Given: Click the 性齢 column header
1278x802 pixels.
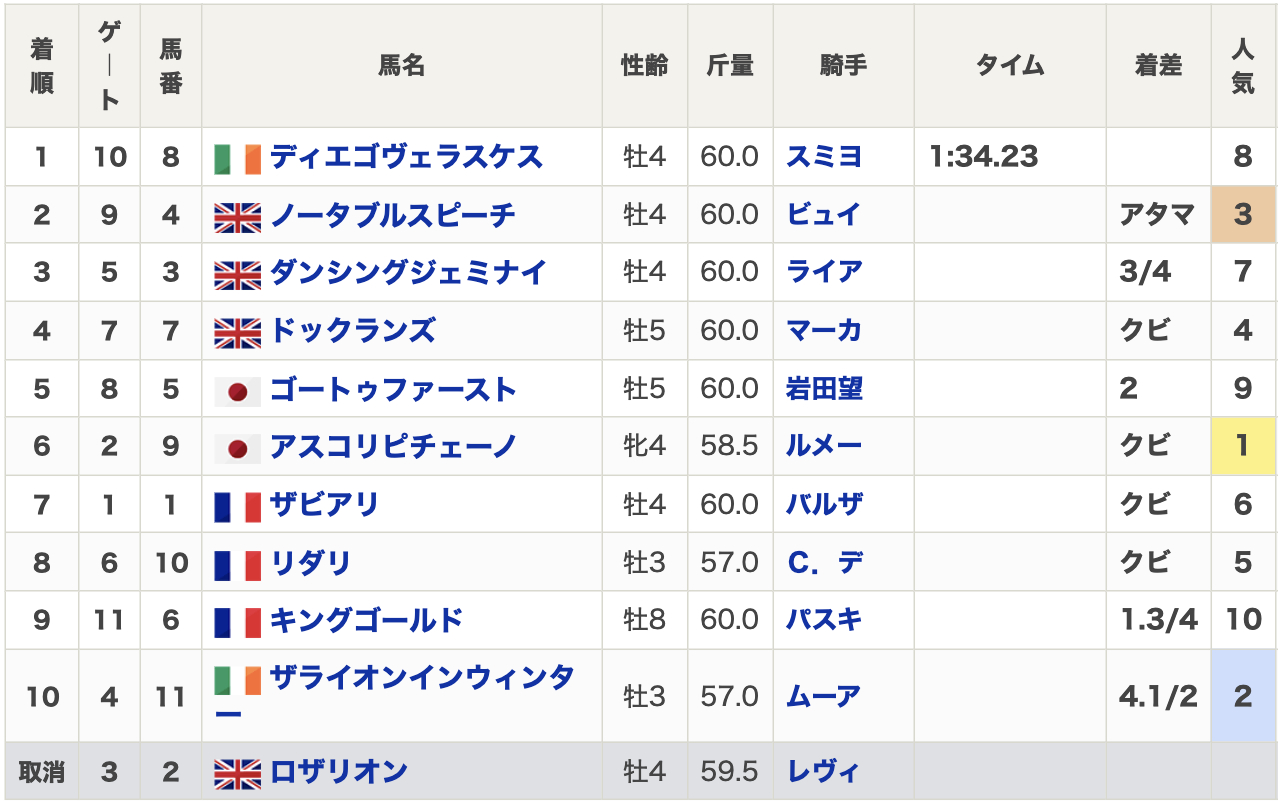Looking at the screenshot, I should [645, 66].
